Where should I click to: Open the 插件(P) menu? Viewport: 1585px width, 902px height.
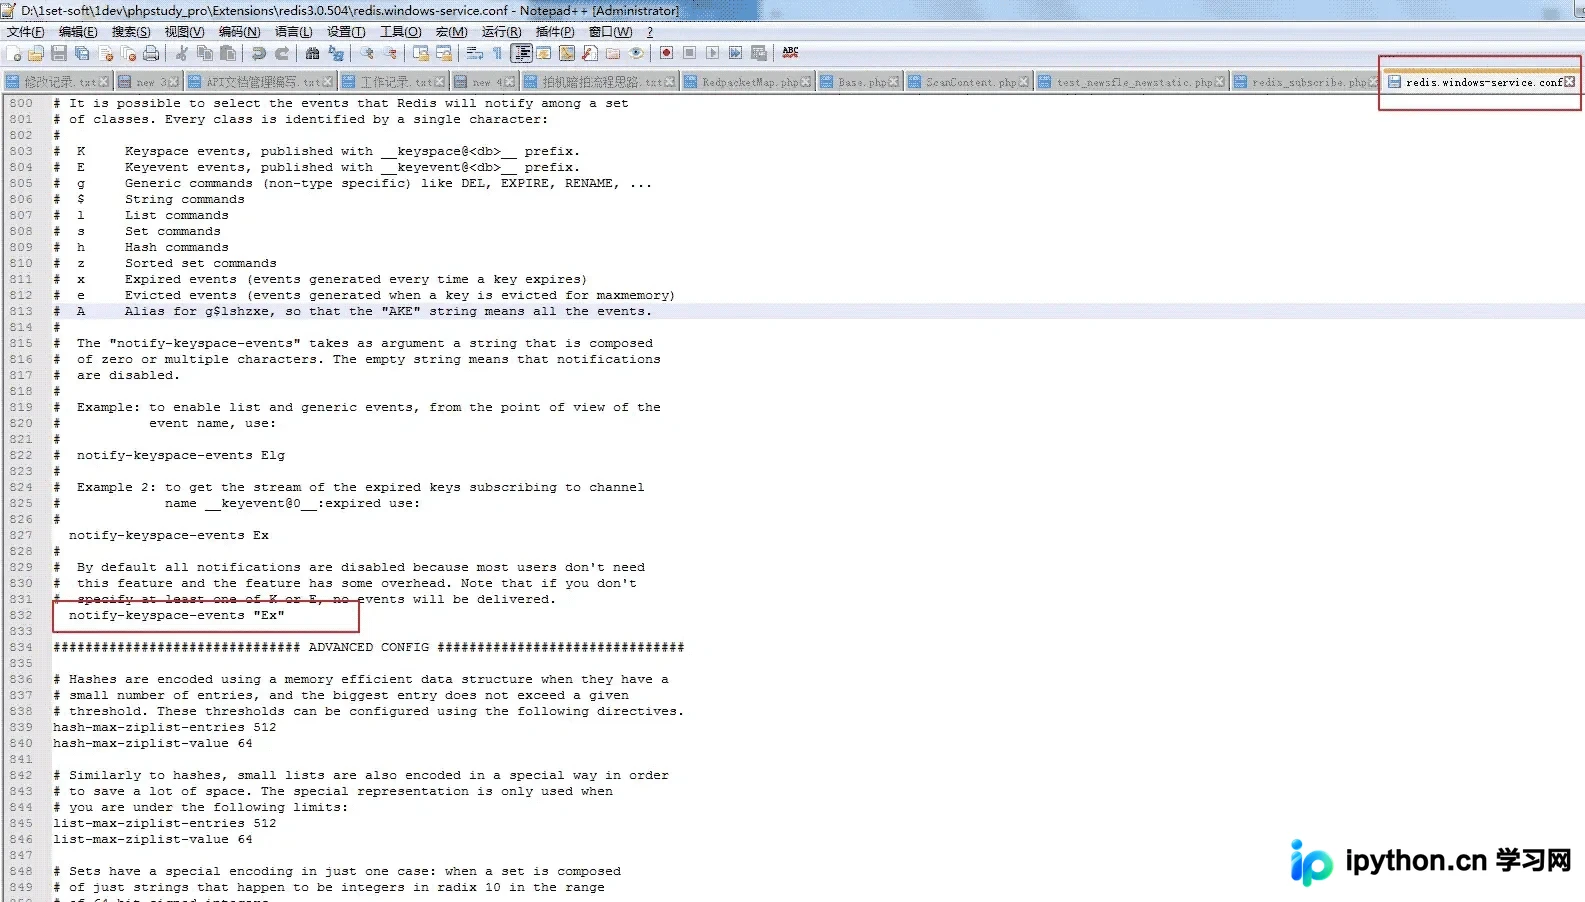(x=555, y=32)
